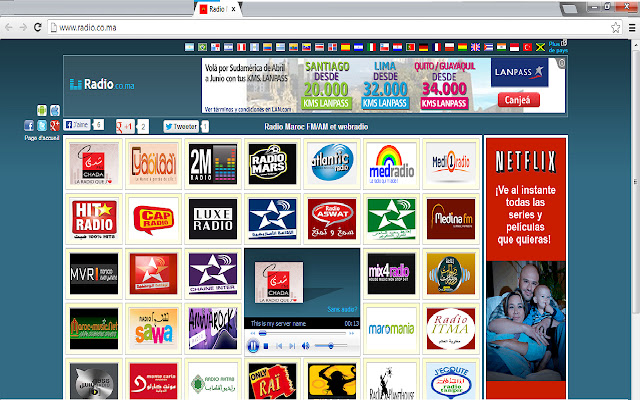Select the Radio ITMA station

451,329
